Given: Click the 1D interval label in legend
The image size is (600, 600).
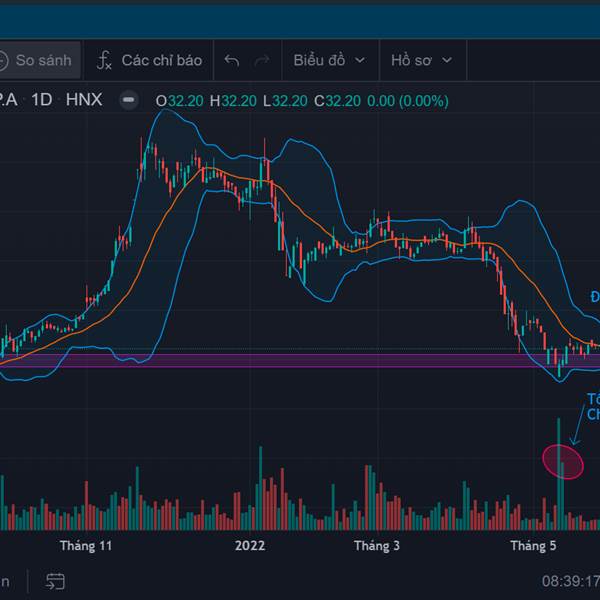Looking at the screenshot, I should 42,100.
